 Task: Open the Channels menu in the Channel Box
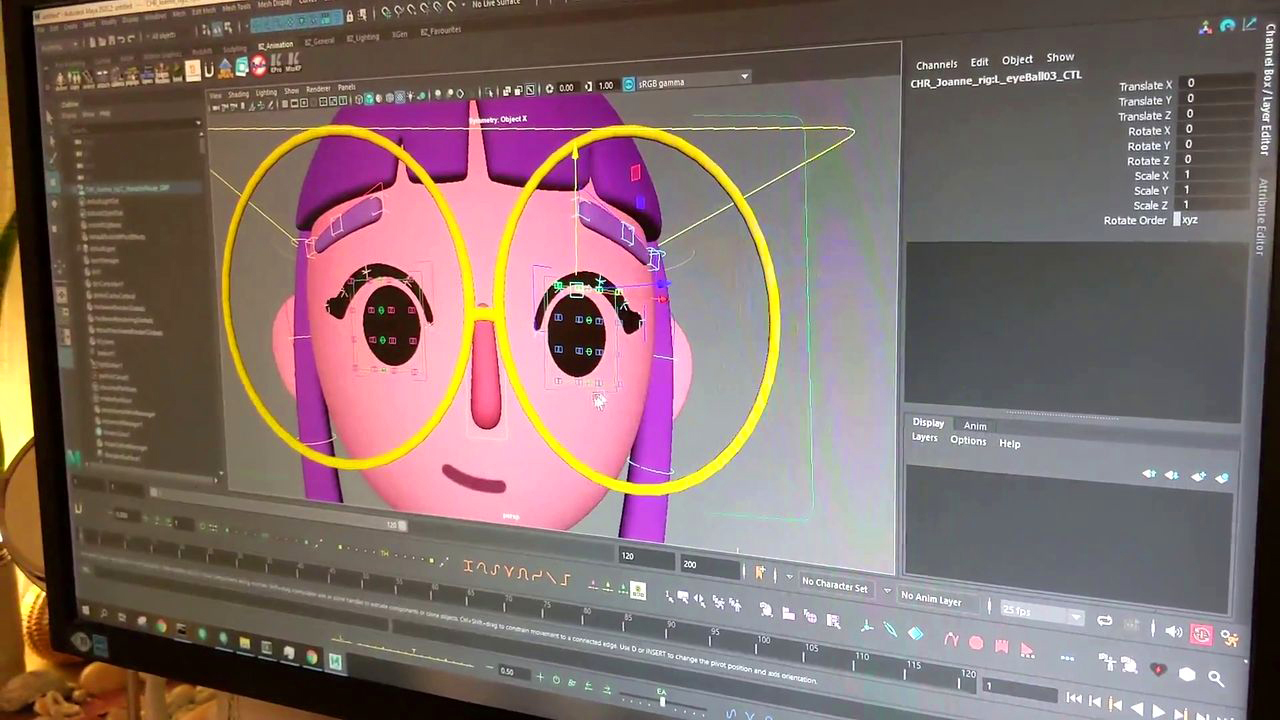937,65
